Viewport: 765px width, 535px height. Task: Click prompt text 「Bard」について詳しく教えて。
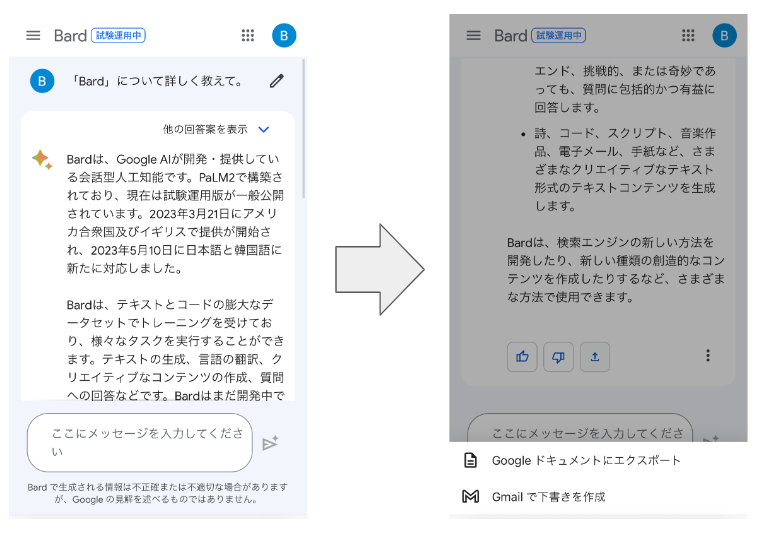click(x=156, y=81)
